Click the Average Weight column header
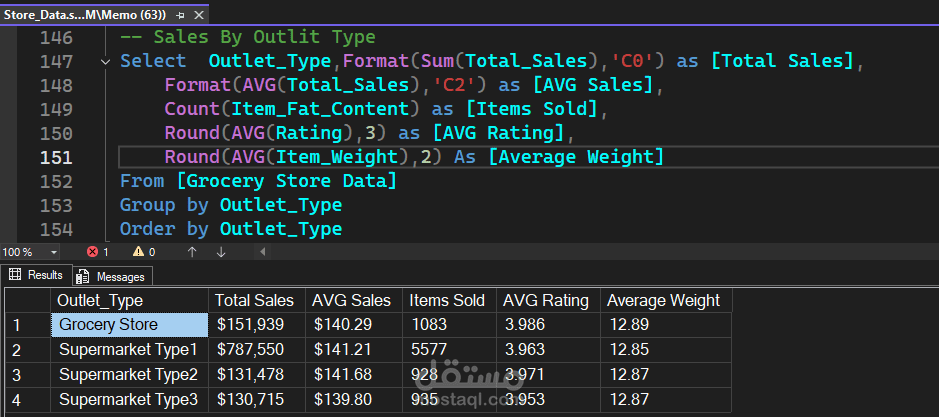Viewport: 939px width, 417px height. pyautogui.click(x=663, y=301)
